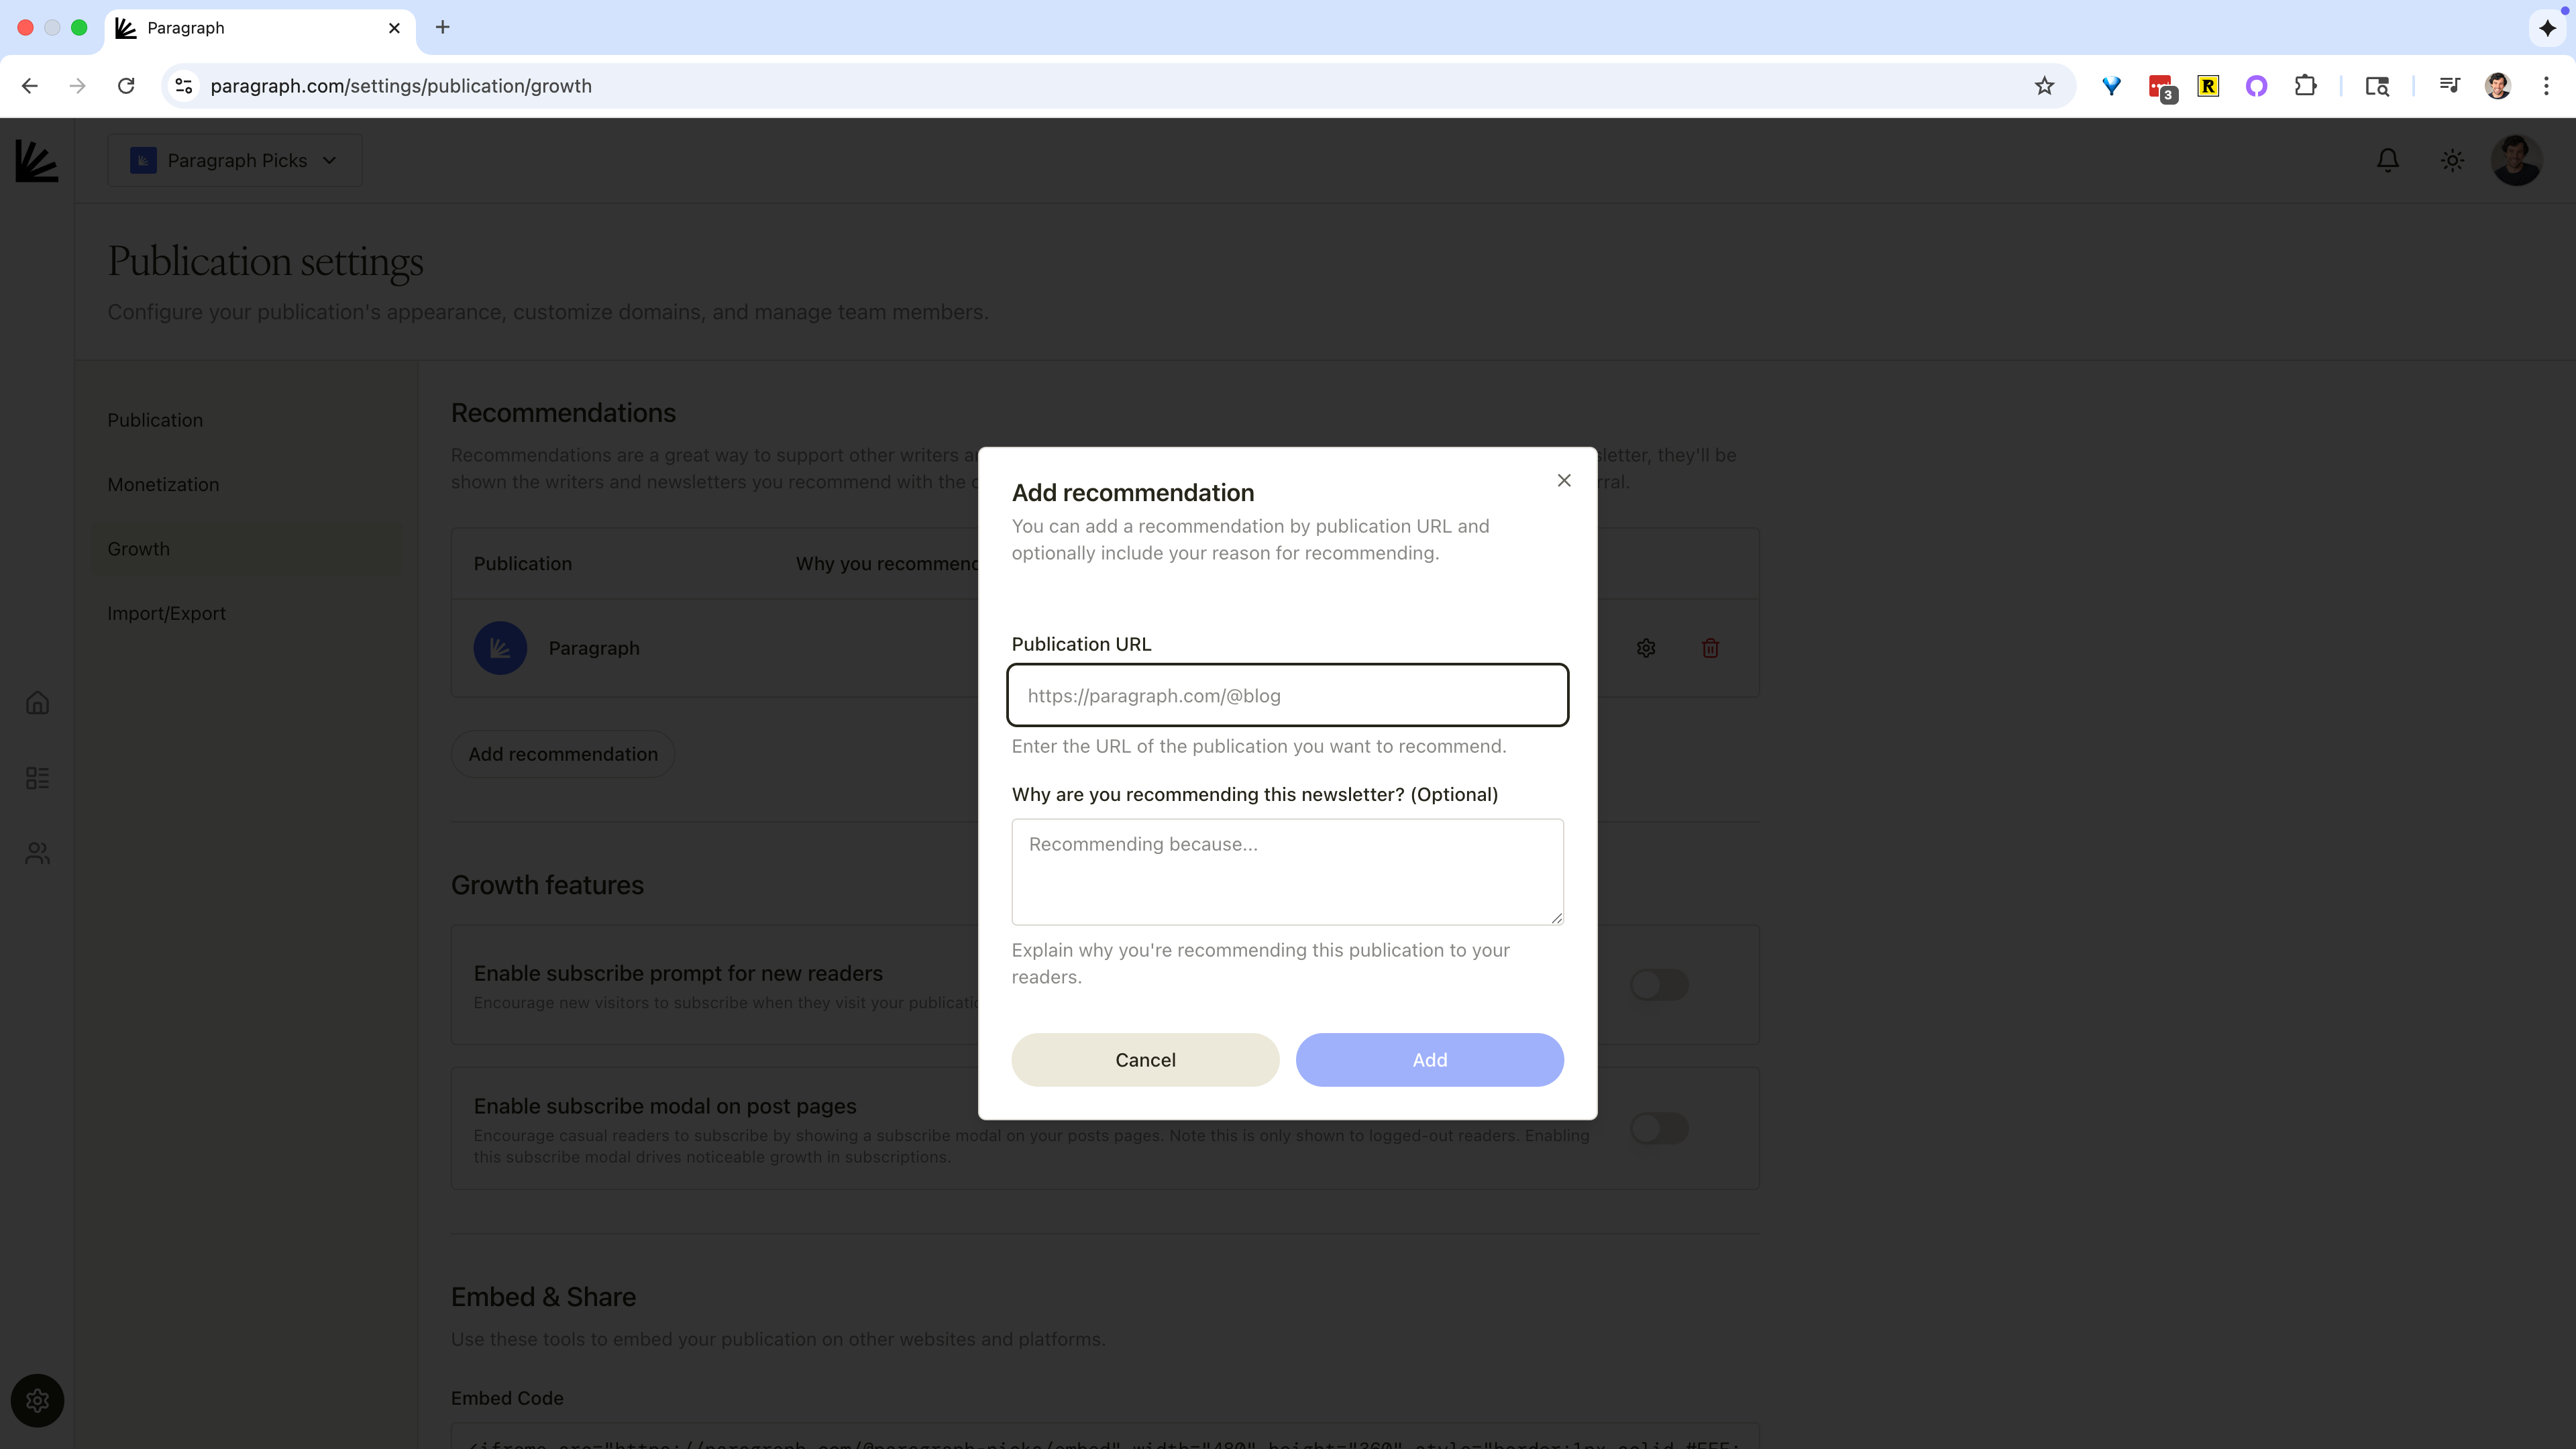Expand the Paragraph Picks publication dropdown

point(235,160)
